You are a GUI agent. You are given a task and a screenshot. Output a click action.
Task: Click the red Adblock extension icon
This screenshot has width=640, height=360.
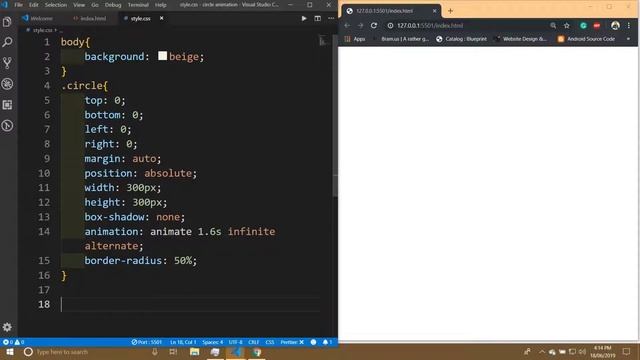click(597, 25)
